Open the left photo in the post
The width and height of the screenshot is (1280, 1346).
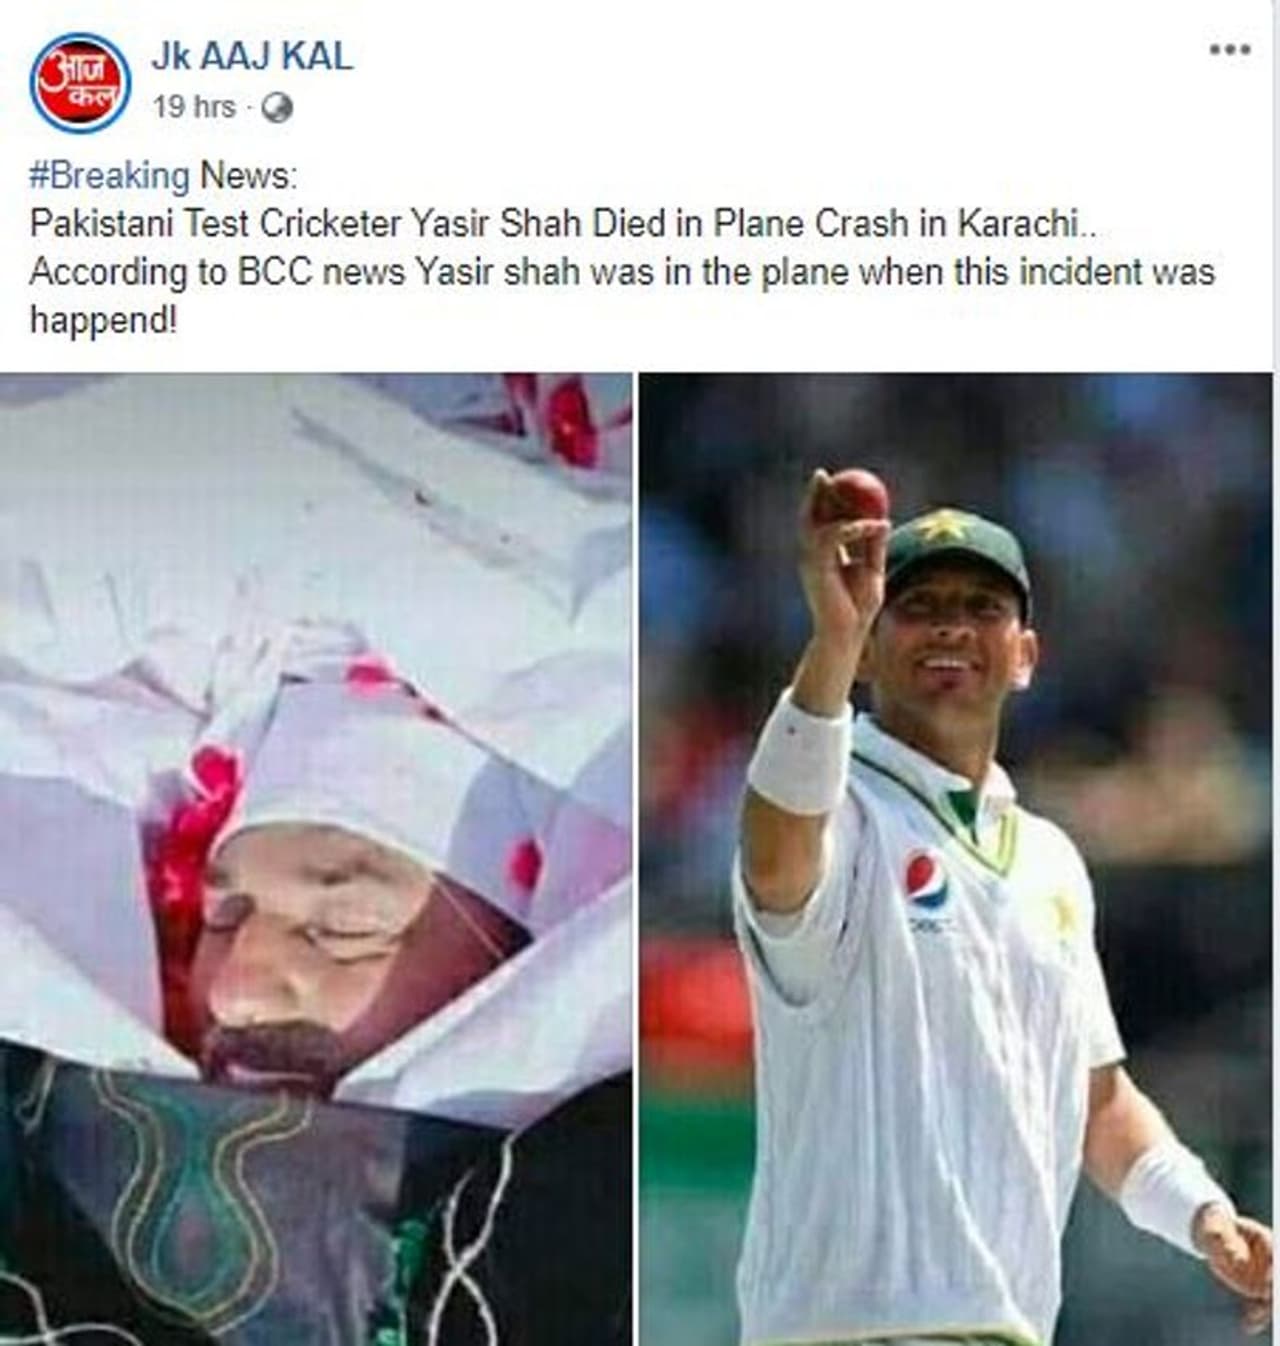coord(316,859)
